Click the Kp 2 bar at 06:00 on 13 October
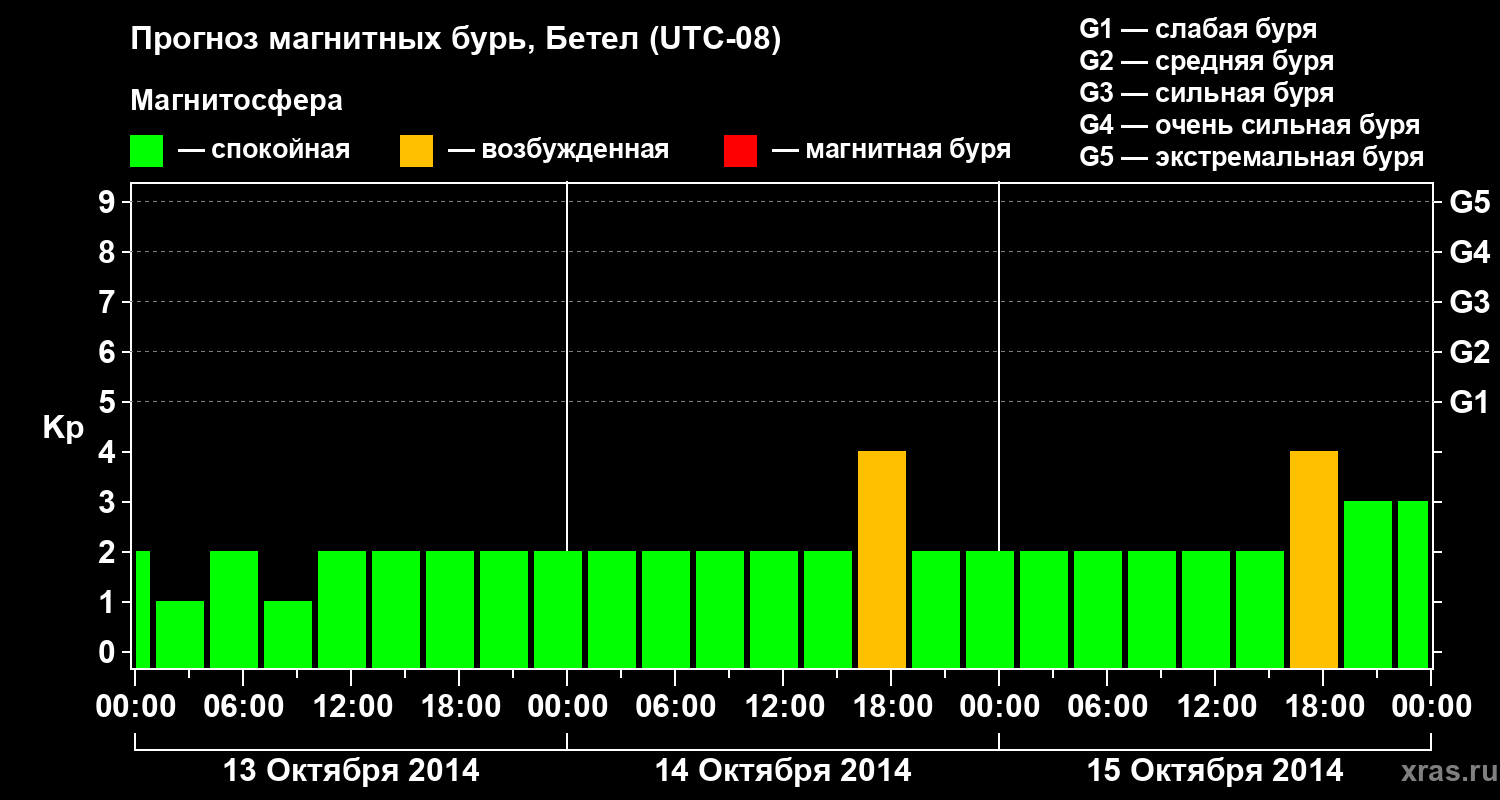Screen dimensions: 1500x800 click(x=234, y=610)
